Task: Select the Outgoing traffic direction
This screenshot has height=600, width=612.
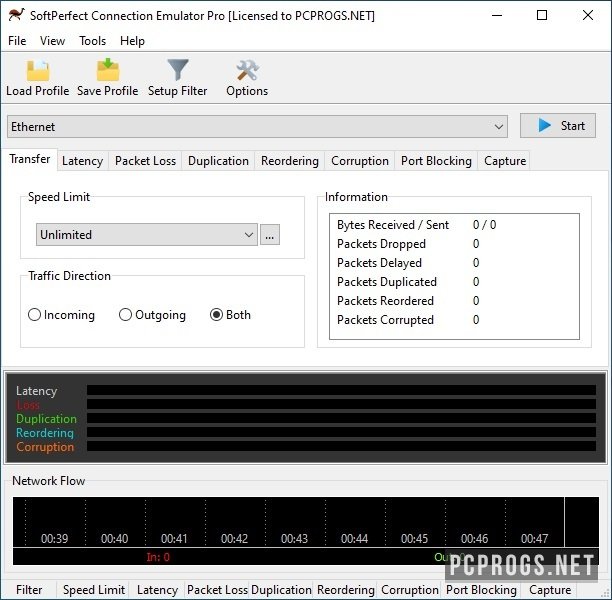Action: point(152,315)
